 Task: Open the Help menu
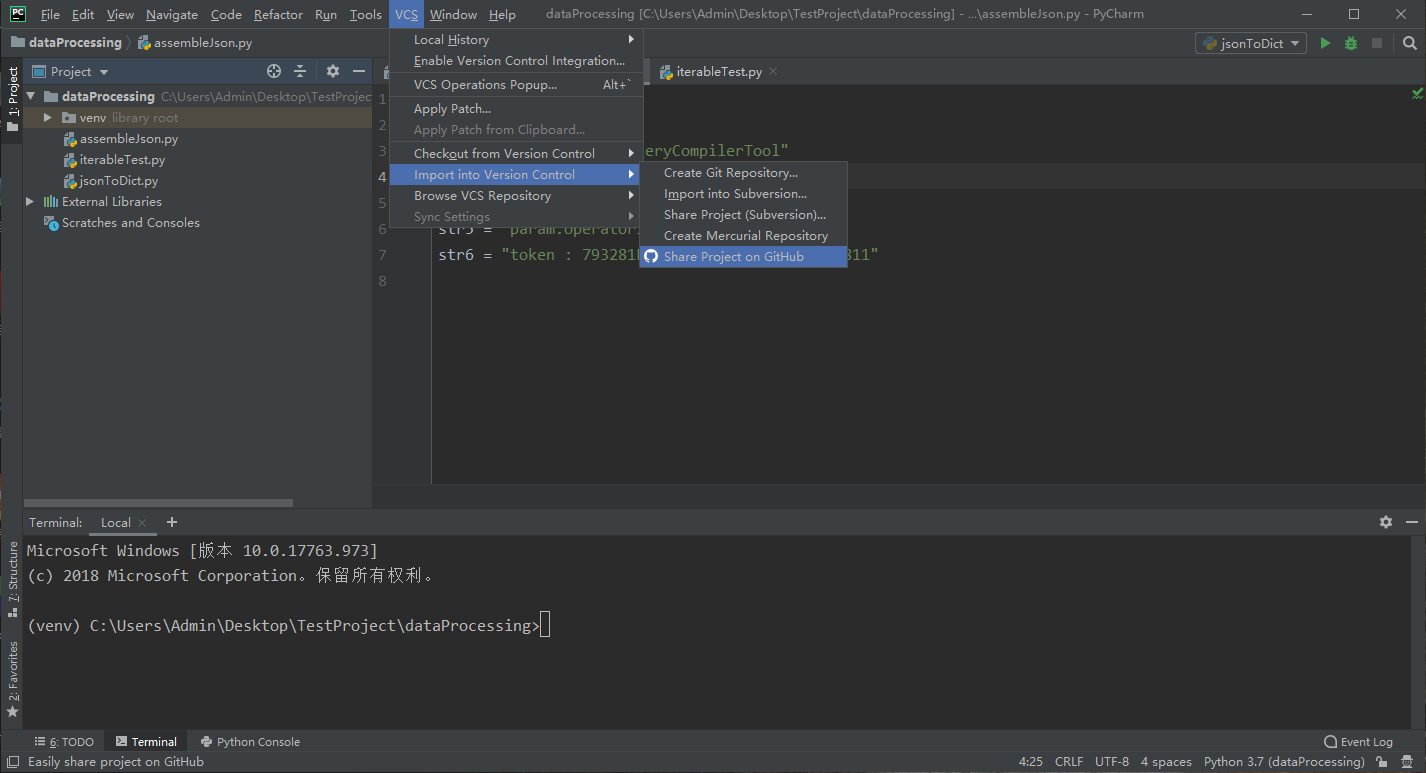coord(502,14)
